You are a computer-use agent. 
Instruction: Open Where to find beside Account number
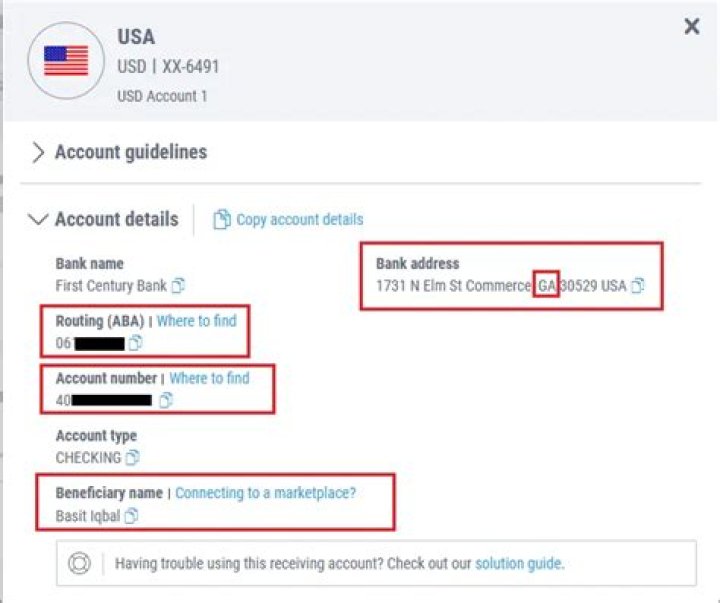[209, 378]
